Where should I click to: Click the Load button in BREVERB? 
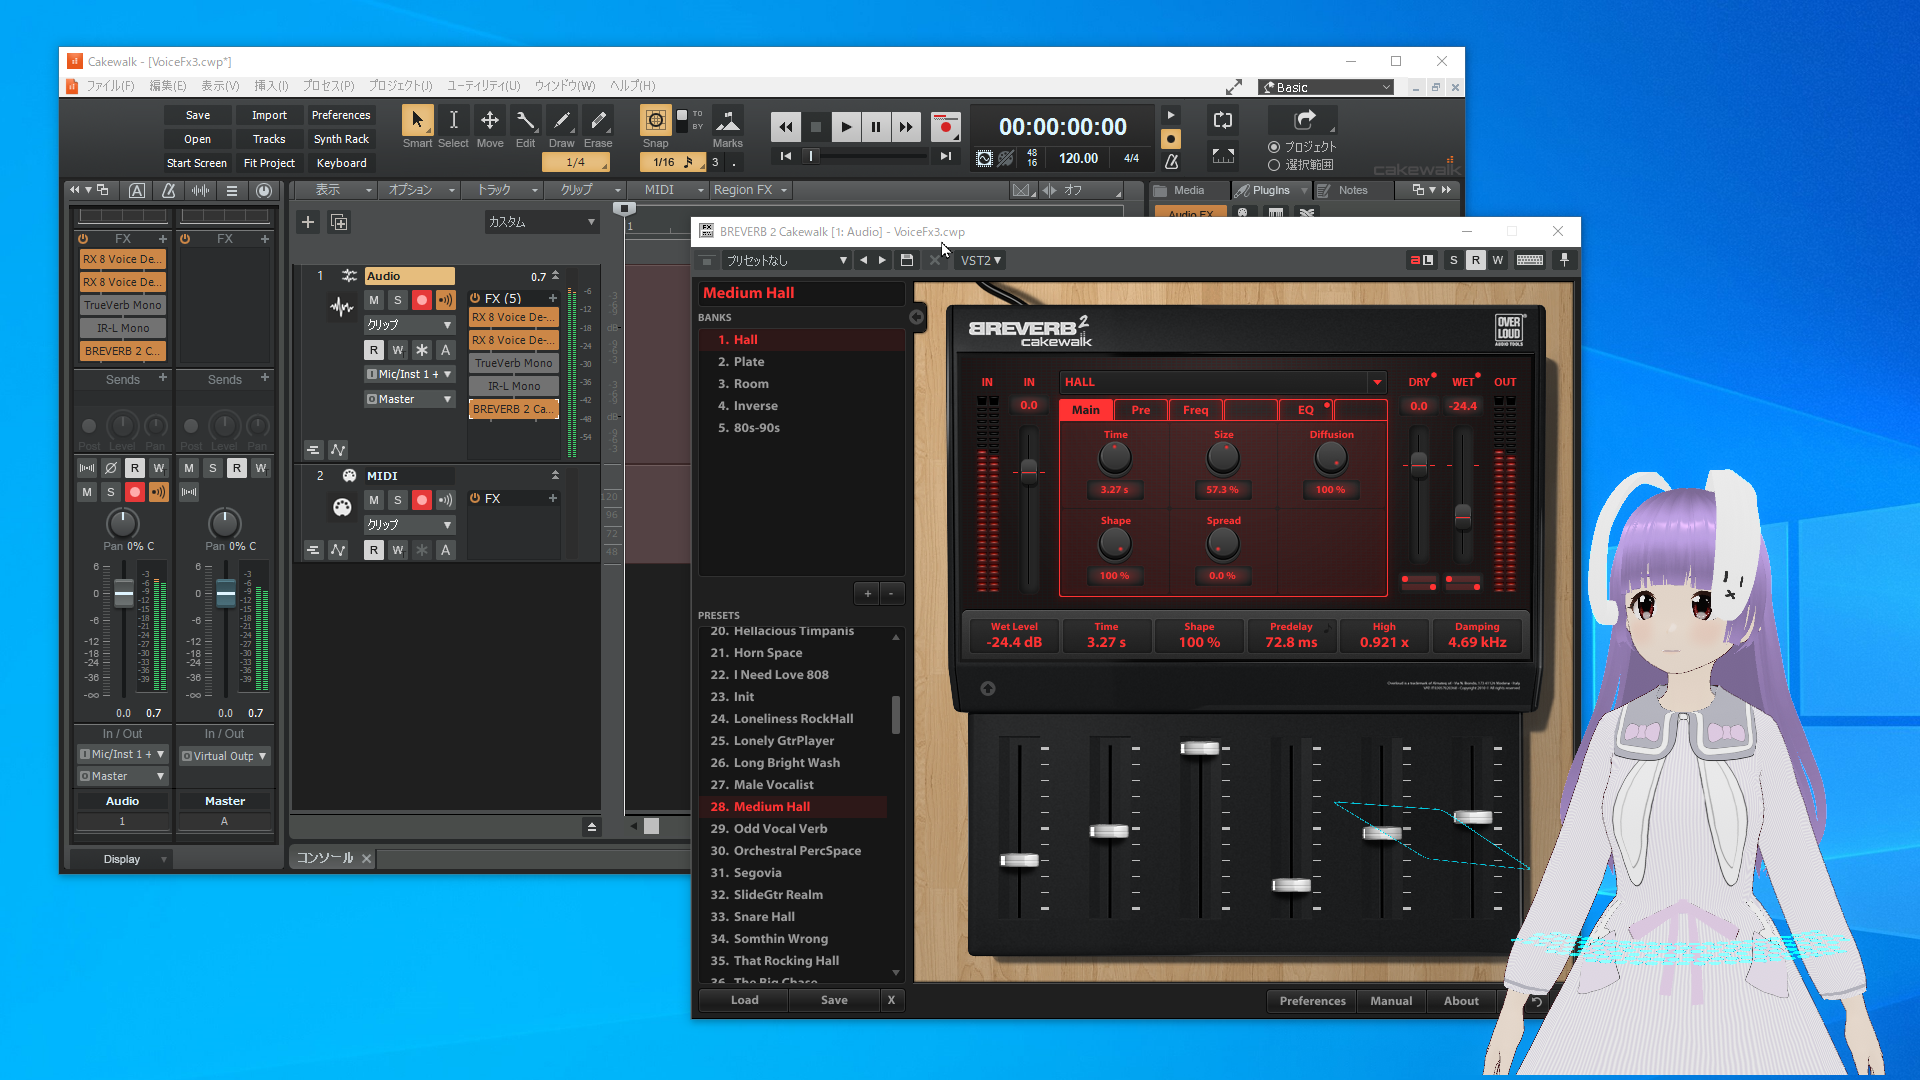tap(744, 1000)
